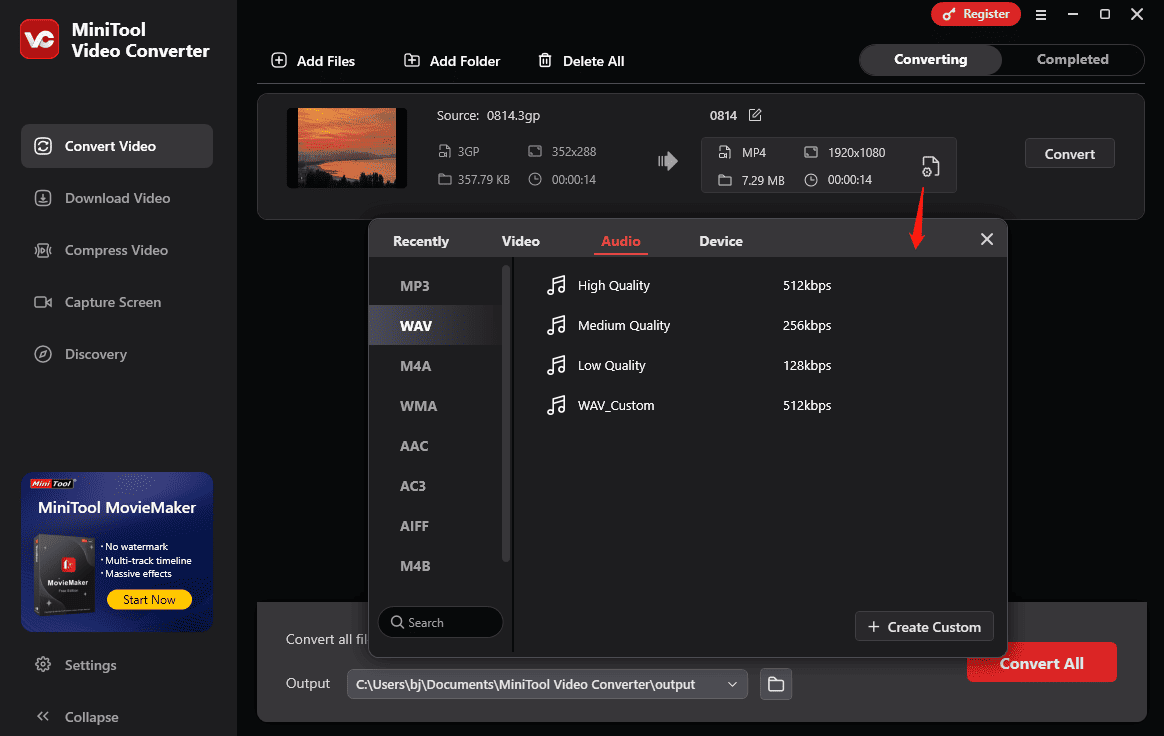
Task: Click the Register button
Action: tap(975, 14)
